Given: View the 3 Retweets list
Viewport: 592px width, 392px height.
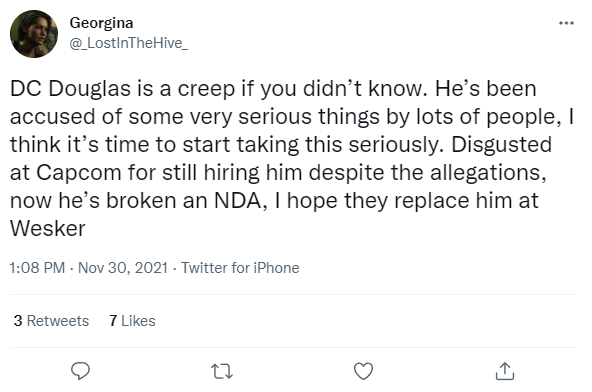Looking at the screenshot, I should [x=51, y=321].
